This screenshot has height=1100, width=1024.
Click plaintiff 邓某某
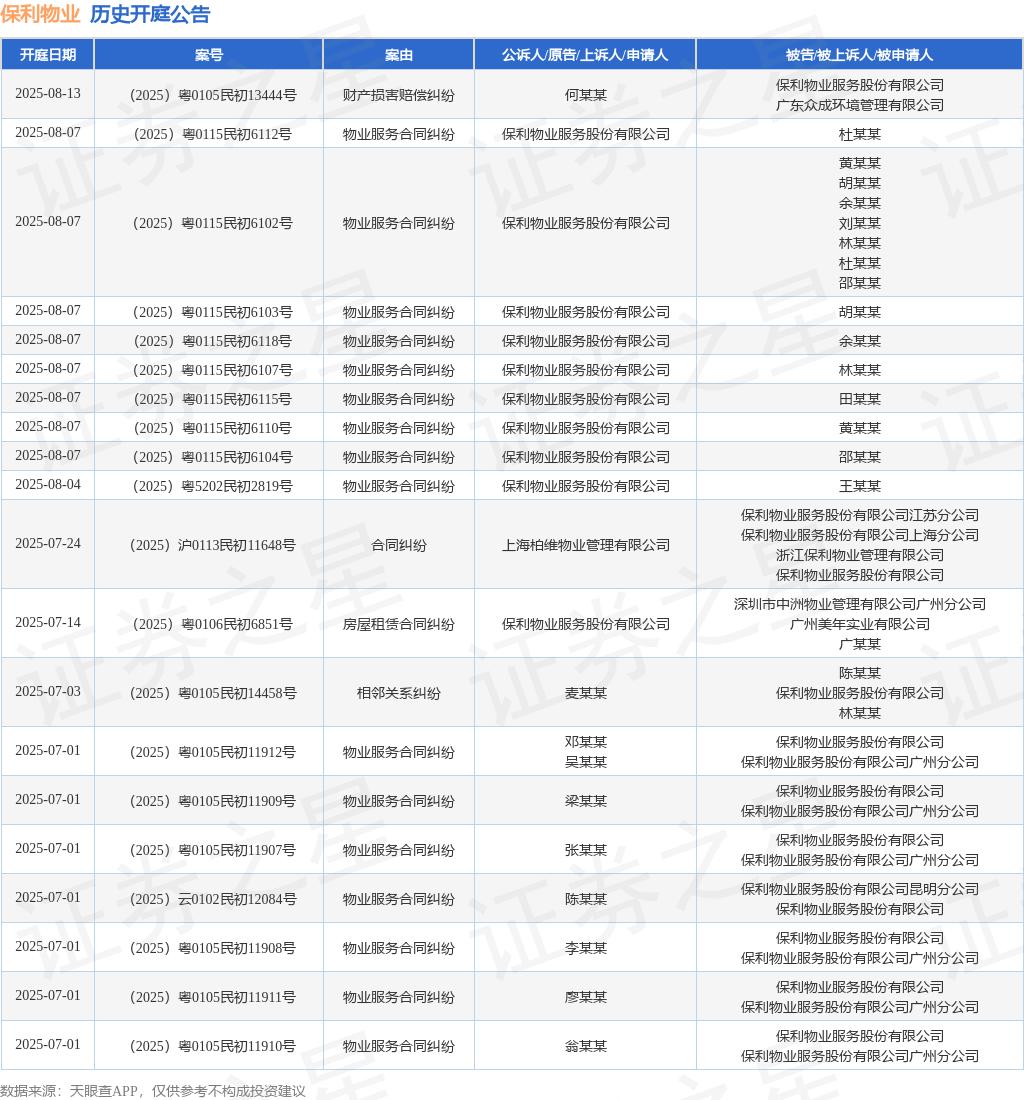586,742
